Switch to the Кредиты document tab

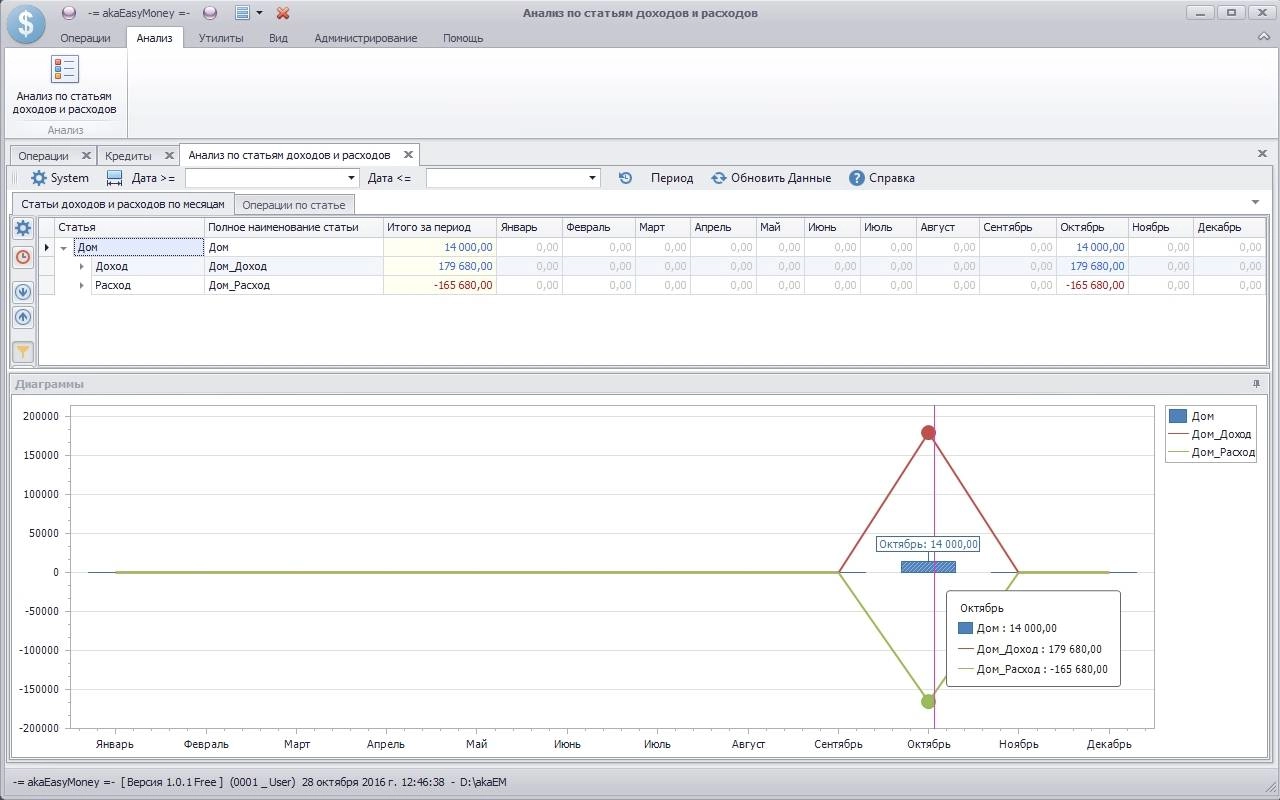click(128, 156)
